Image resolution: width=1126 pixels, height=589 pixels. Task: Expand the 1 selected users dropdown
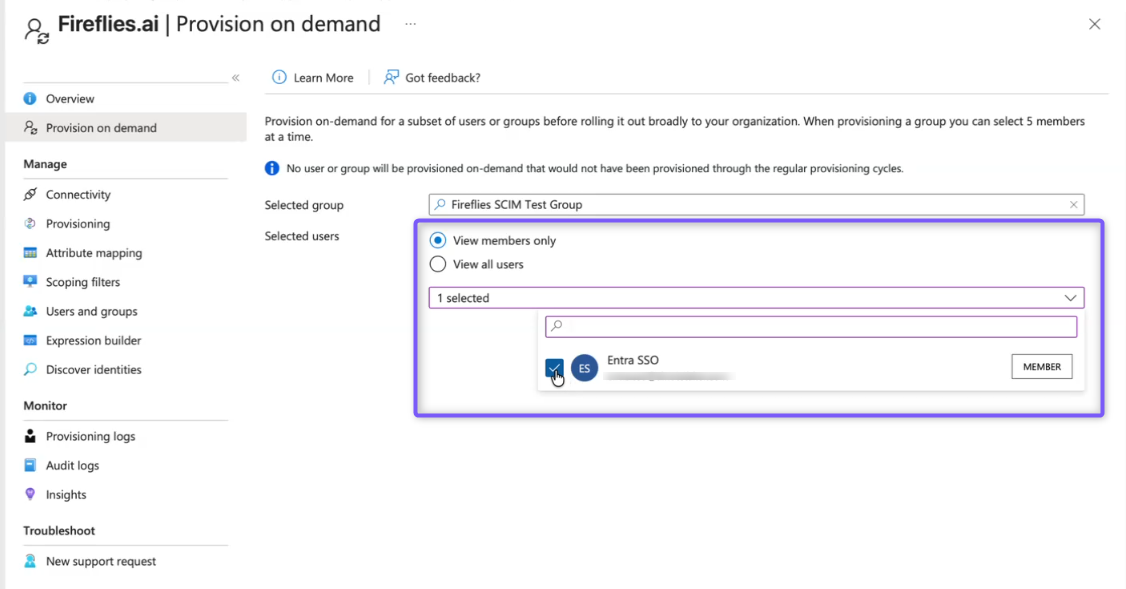(x=756, y=298)
